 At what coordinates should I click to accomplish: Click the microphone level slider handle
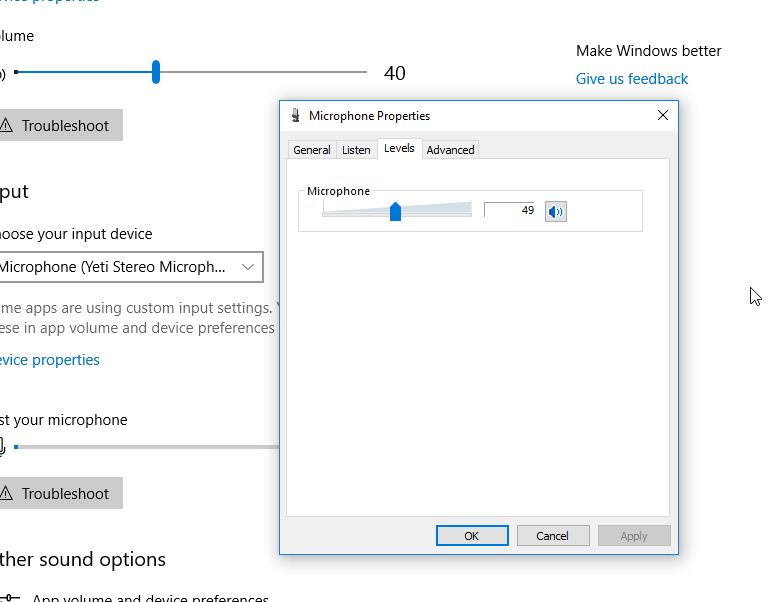395,211
